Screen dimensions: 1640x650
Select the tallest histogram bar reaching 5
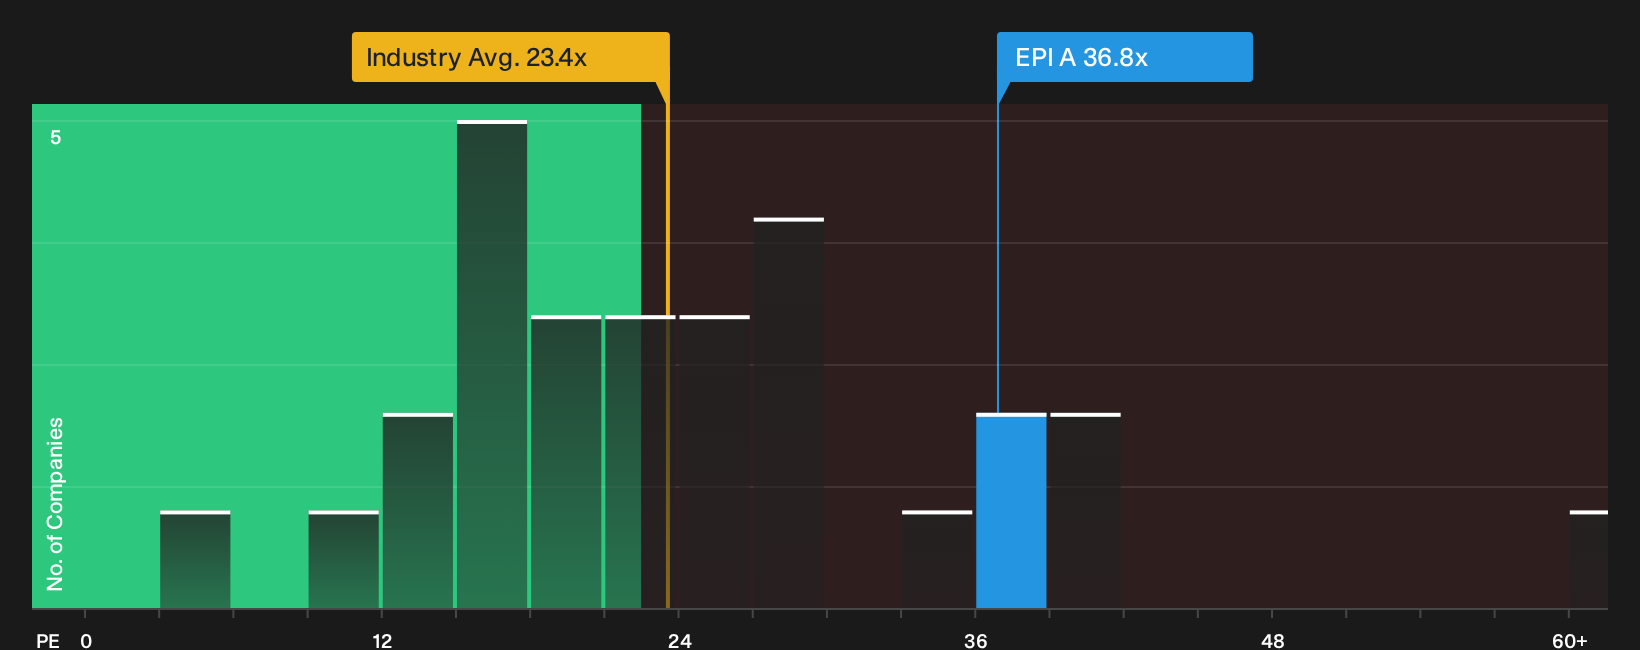[x=492, y=365]
